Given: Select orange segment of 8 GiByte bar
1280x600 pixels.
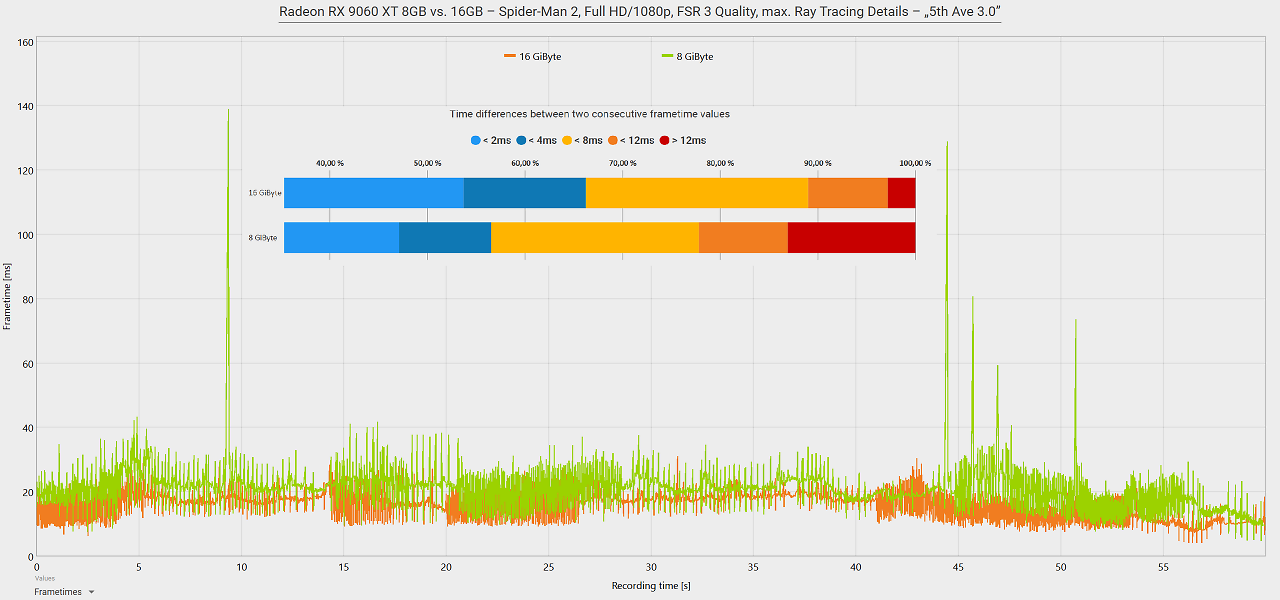Looking at the screenshot, I should click(x=743, y=237).
